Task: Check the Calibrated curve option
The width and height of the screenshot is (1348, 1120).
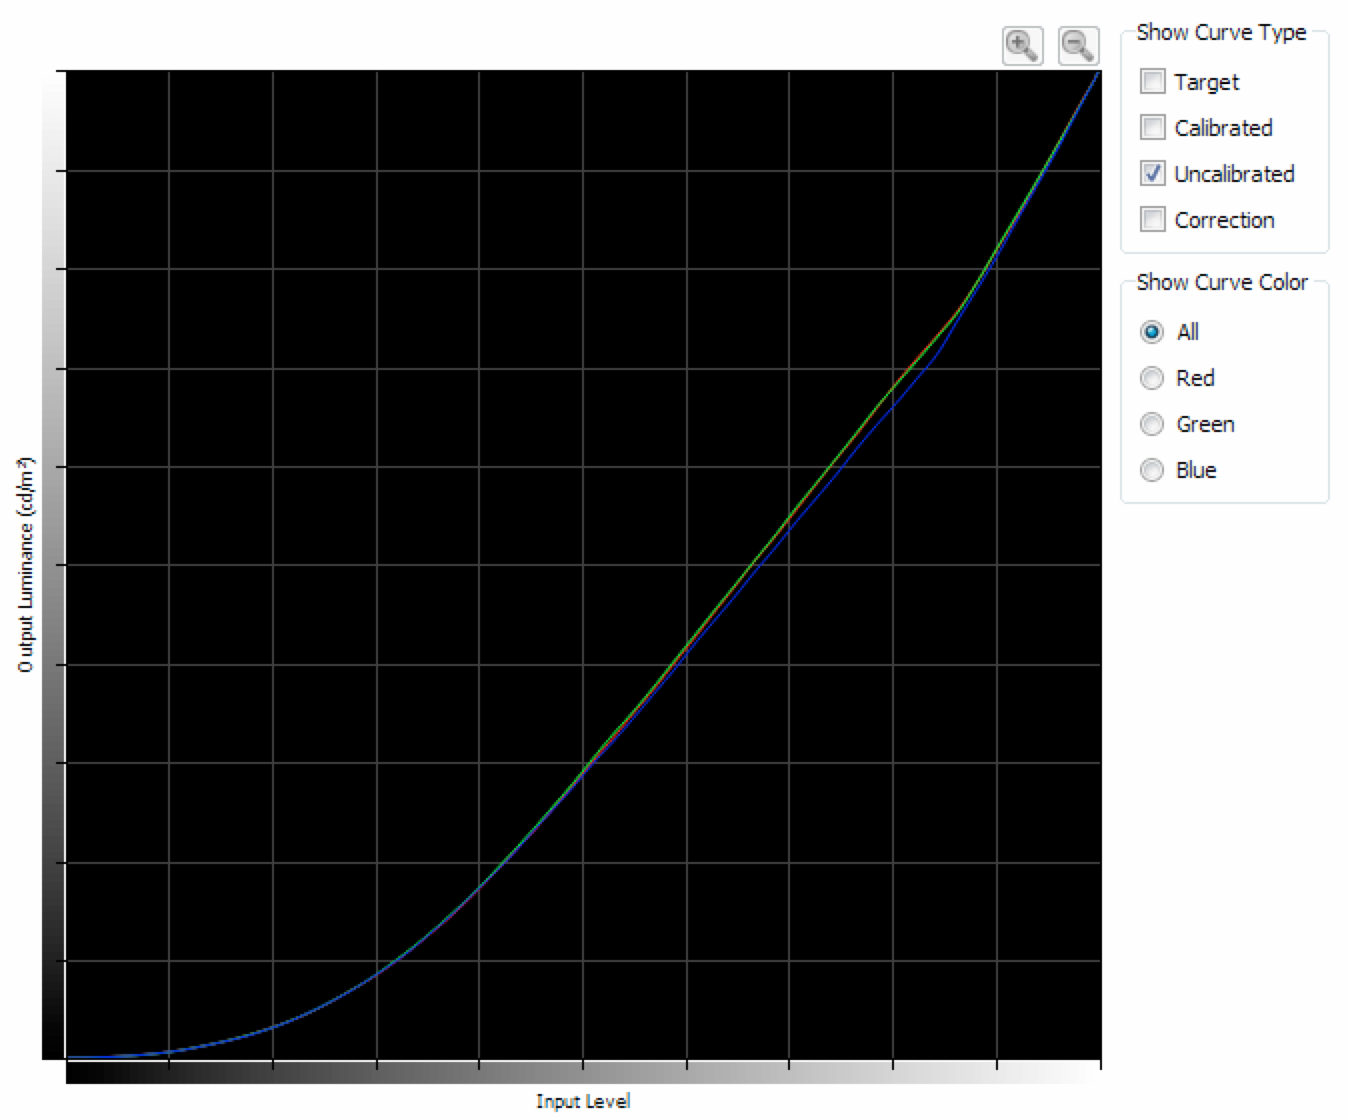Action: click(1153, 128)
